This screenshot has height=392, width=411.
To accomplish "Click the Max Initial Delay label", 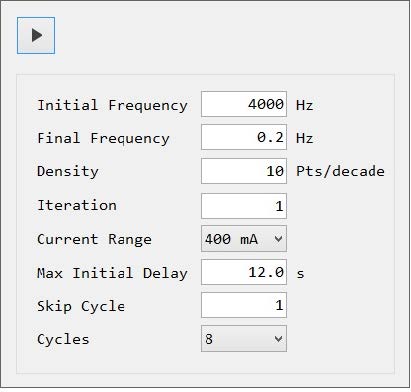I will [x=112, y=273].
